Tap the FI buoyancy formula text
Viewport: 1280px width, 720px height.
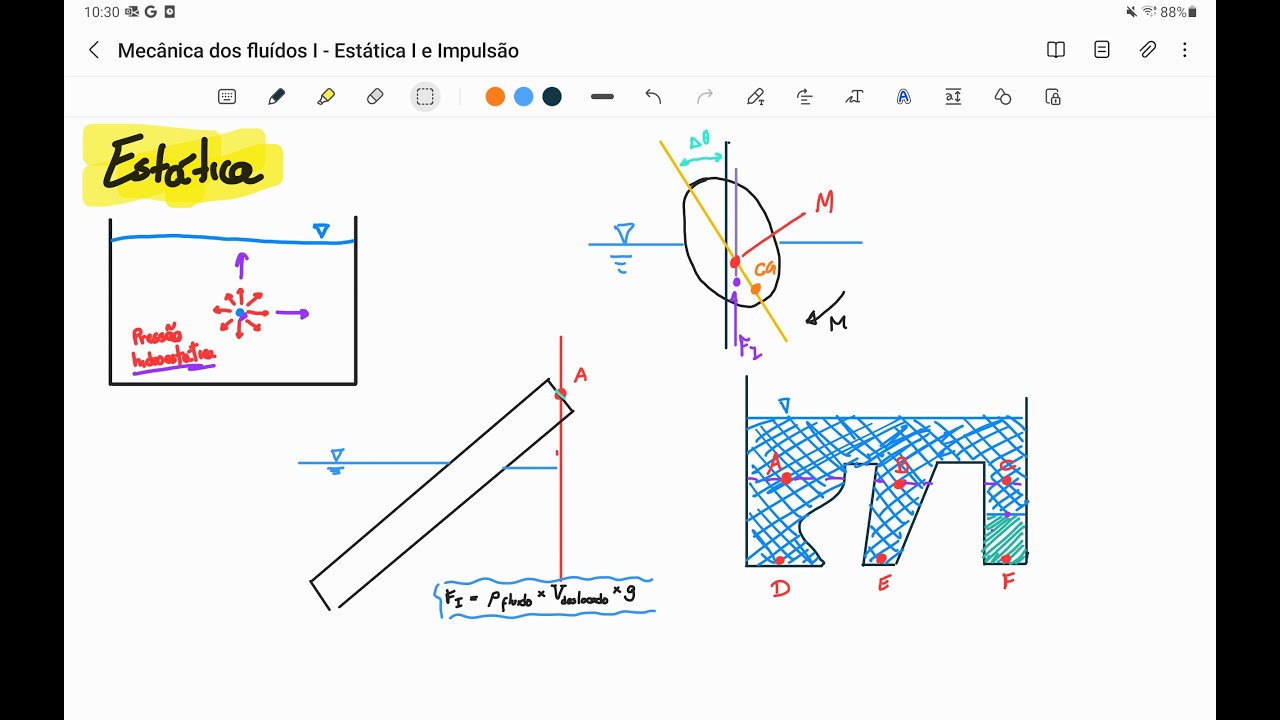[x=541, y=597]
